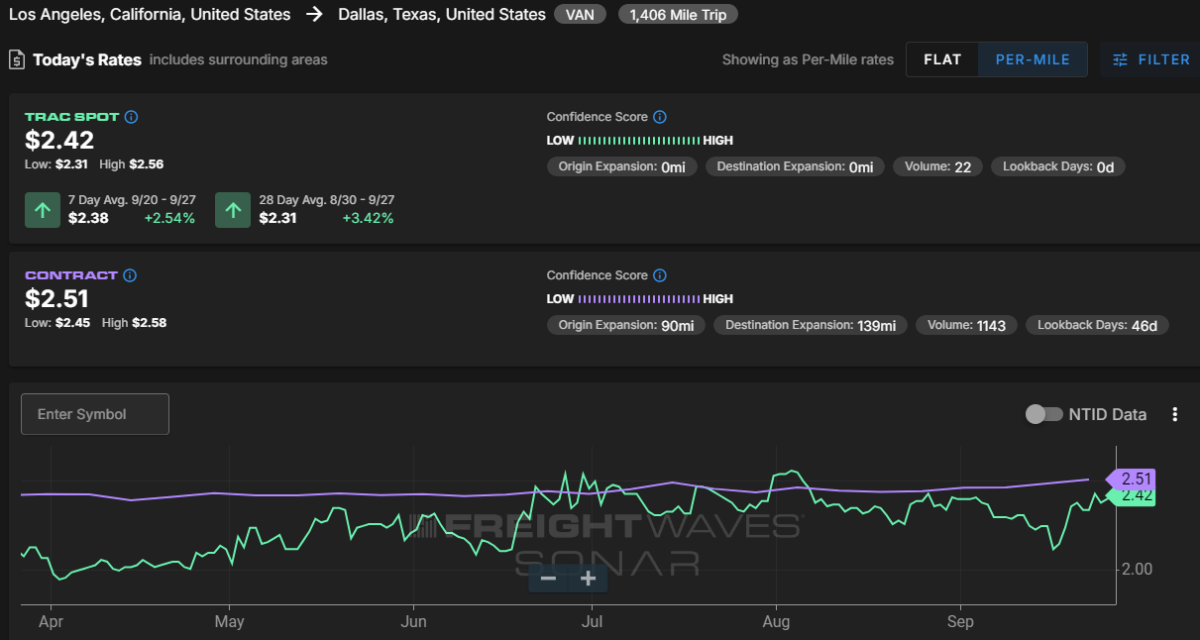Switch rates display to FLAT
The image size is (1200, 640).
[x=942, y=60]
